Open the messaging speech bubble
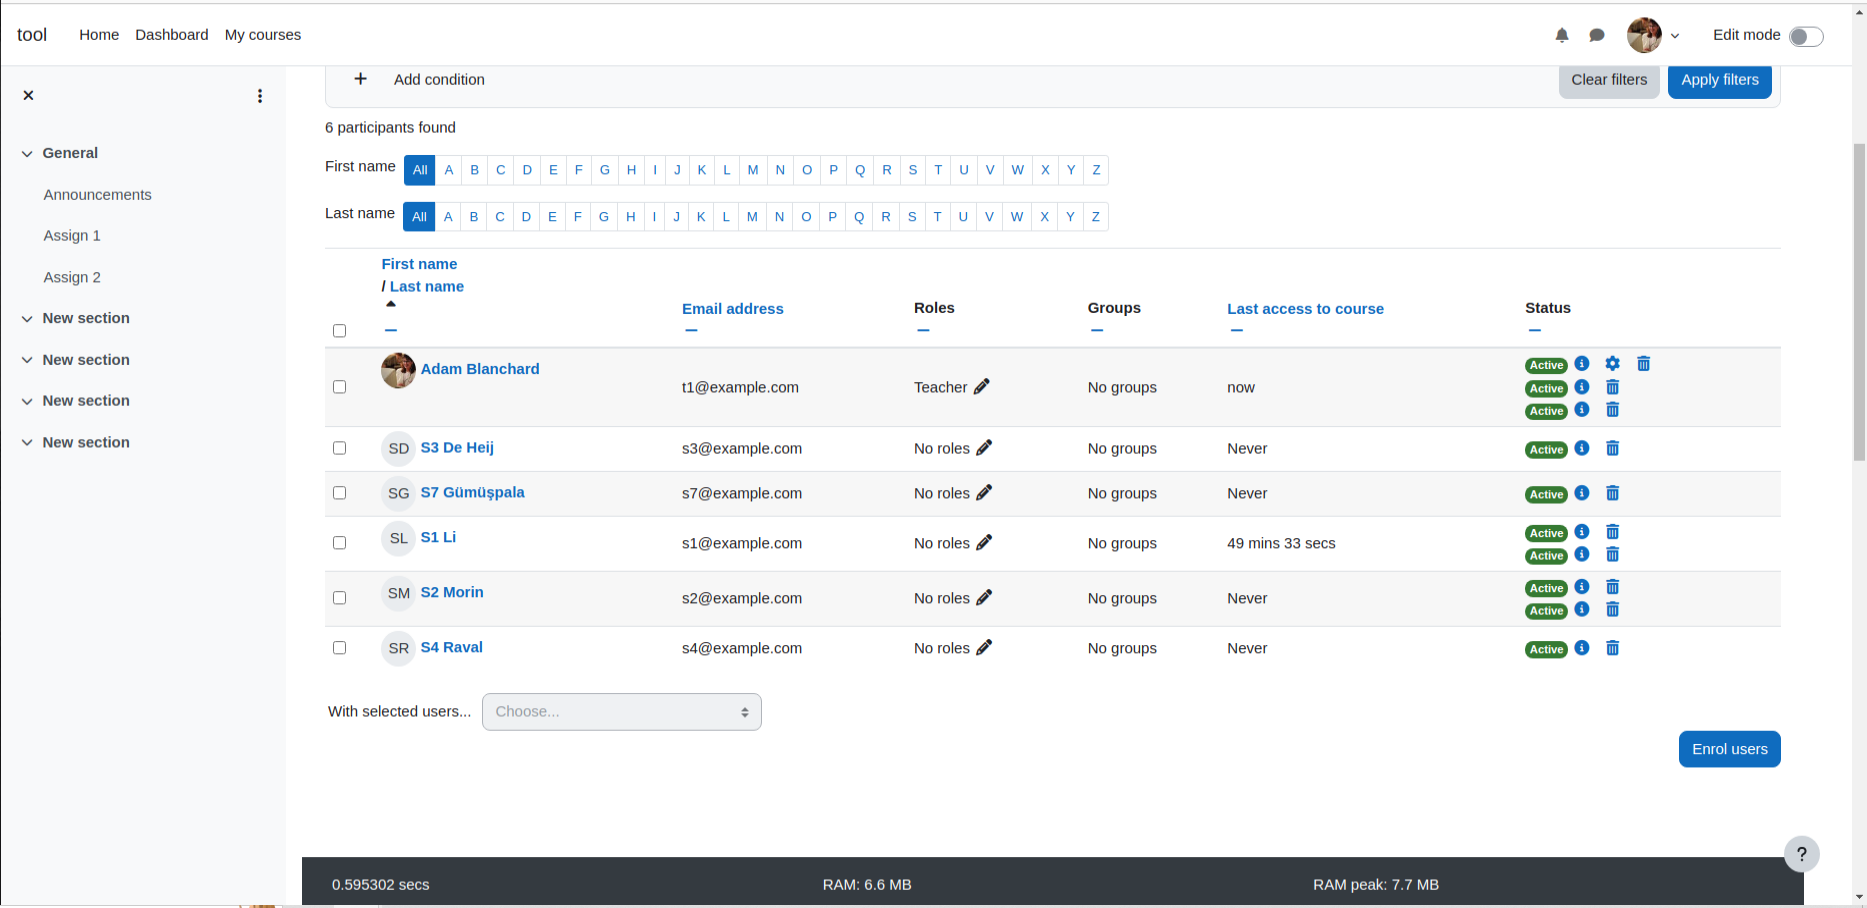The image size is (1867, 908). point(1597,35)
